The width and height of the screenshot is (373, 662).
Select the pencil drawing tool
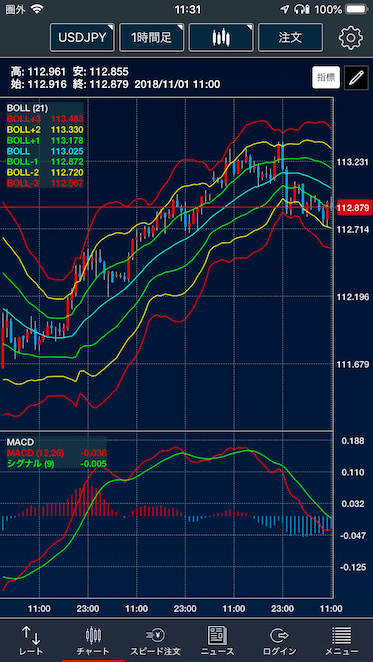pos(356,77)
